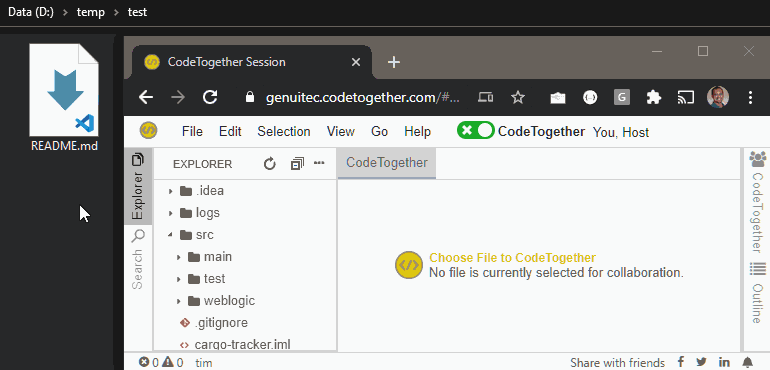This screenshot has height=370, width=770.
Task: Open the Explorer more actions ellipsis
Action: point(319,163)
